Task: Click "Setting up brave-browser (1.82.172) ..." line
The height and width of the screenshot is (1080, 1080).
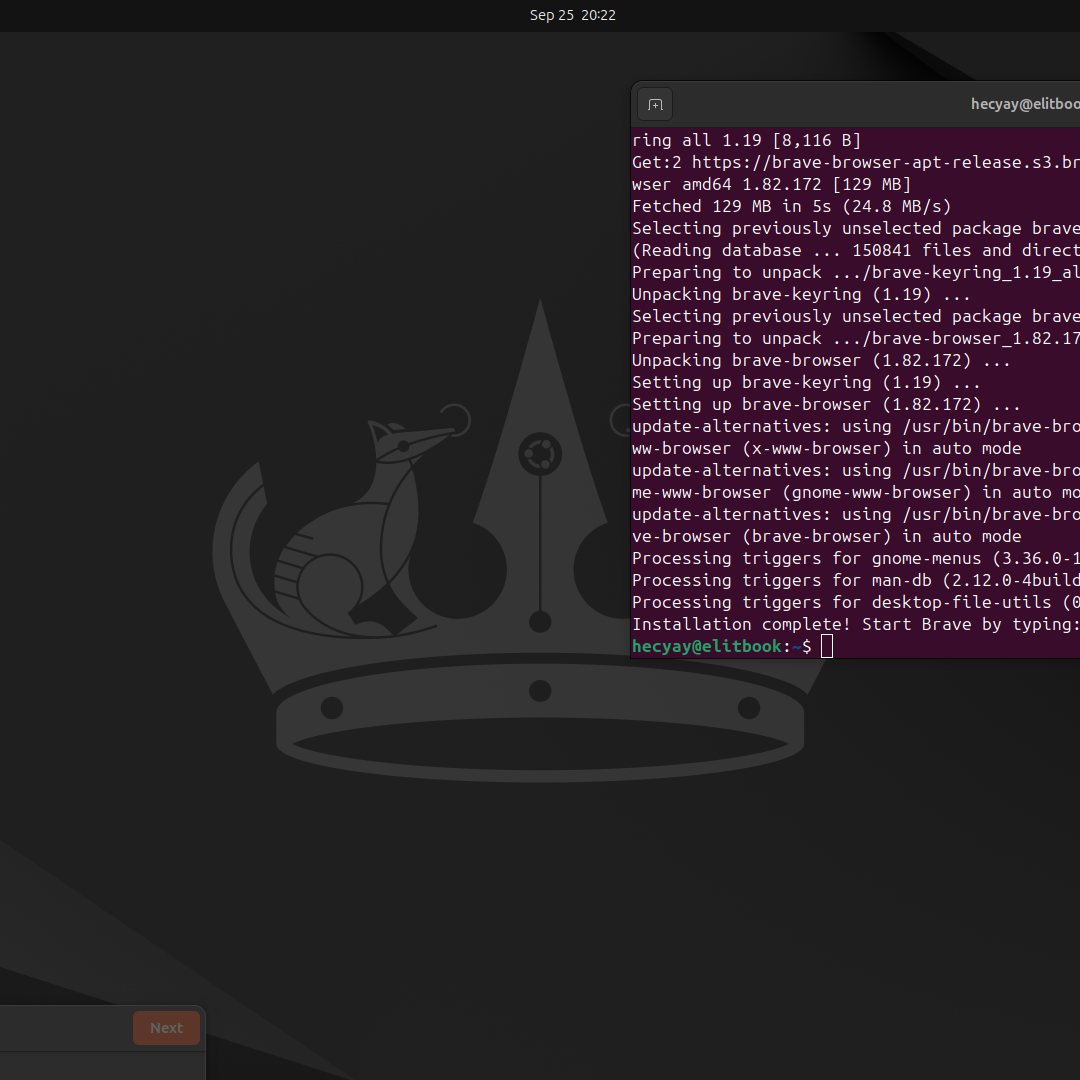Action: coord(826,404)
